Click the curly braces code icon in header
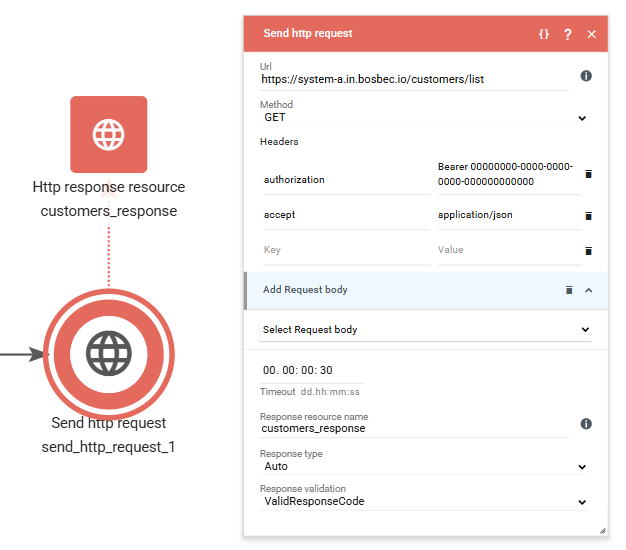 544,34
